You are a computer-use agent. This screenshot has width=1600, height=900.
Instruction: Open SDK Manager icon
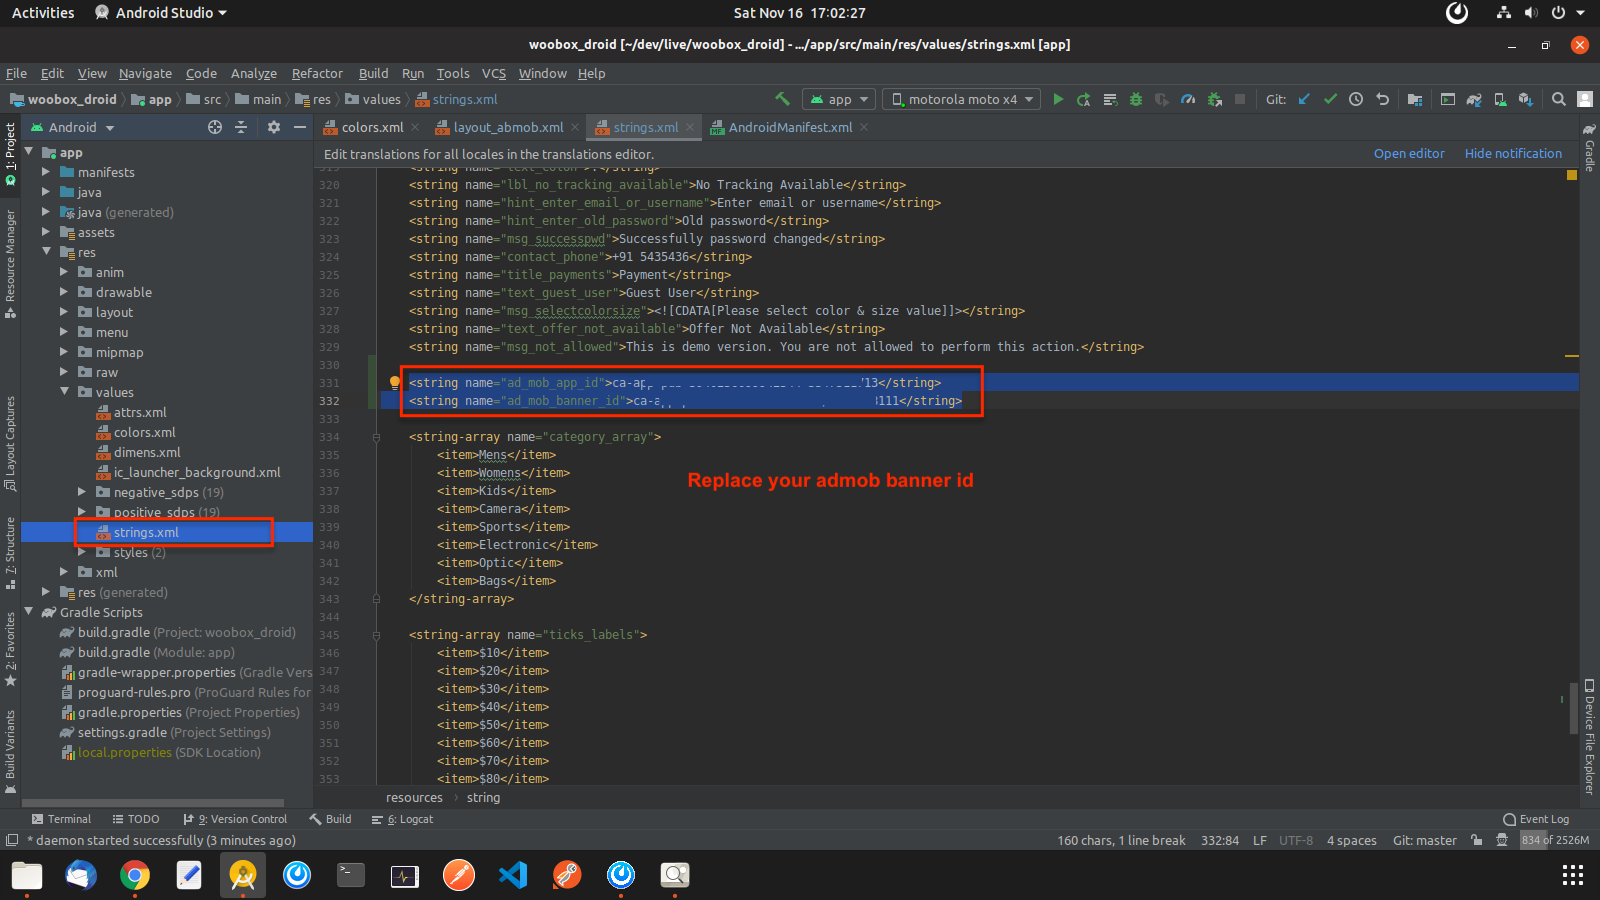point(1526,99)
